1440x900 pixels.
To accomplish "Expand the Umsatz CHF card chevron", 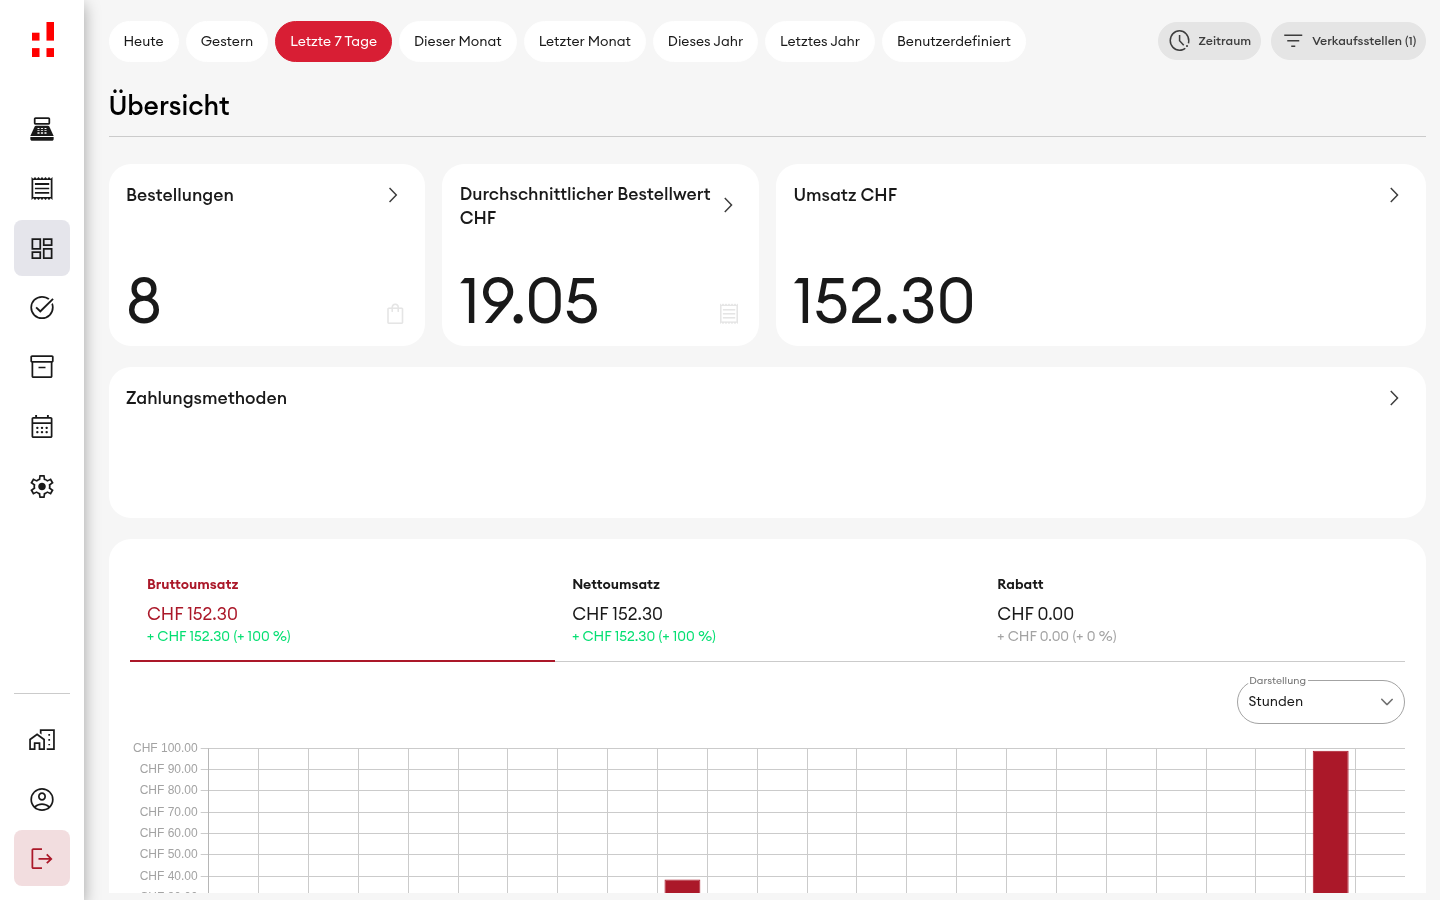I will 1394,195.
